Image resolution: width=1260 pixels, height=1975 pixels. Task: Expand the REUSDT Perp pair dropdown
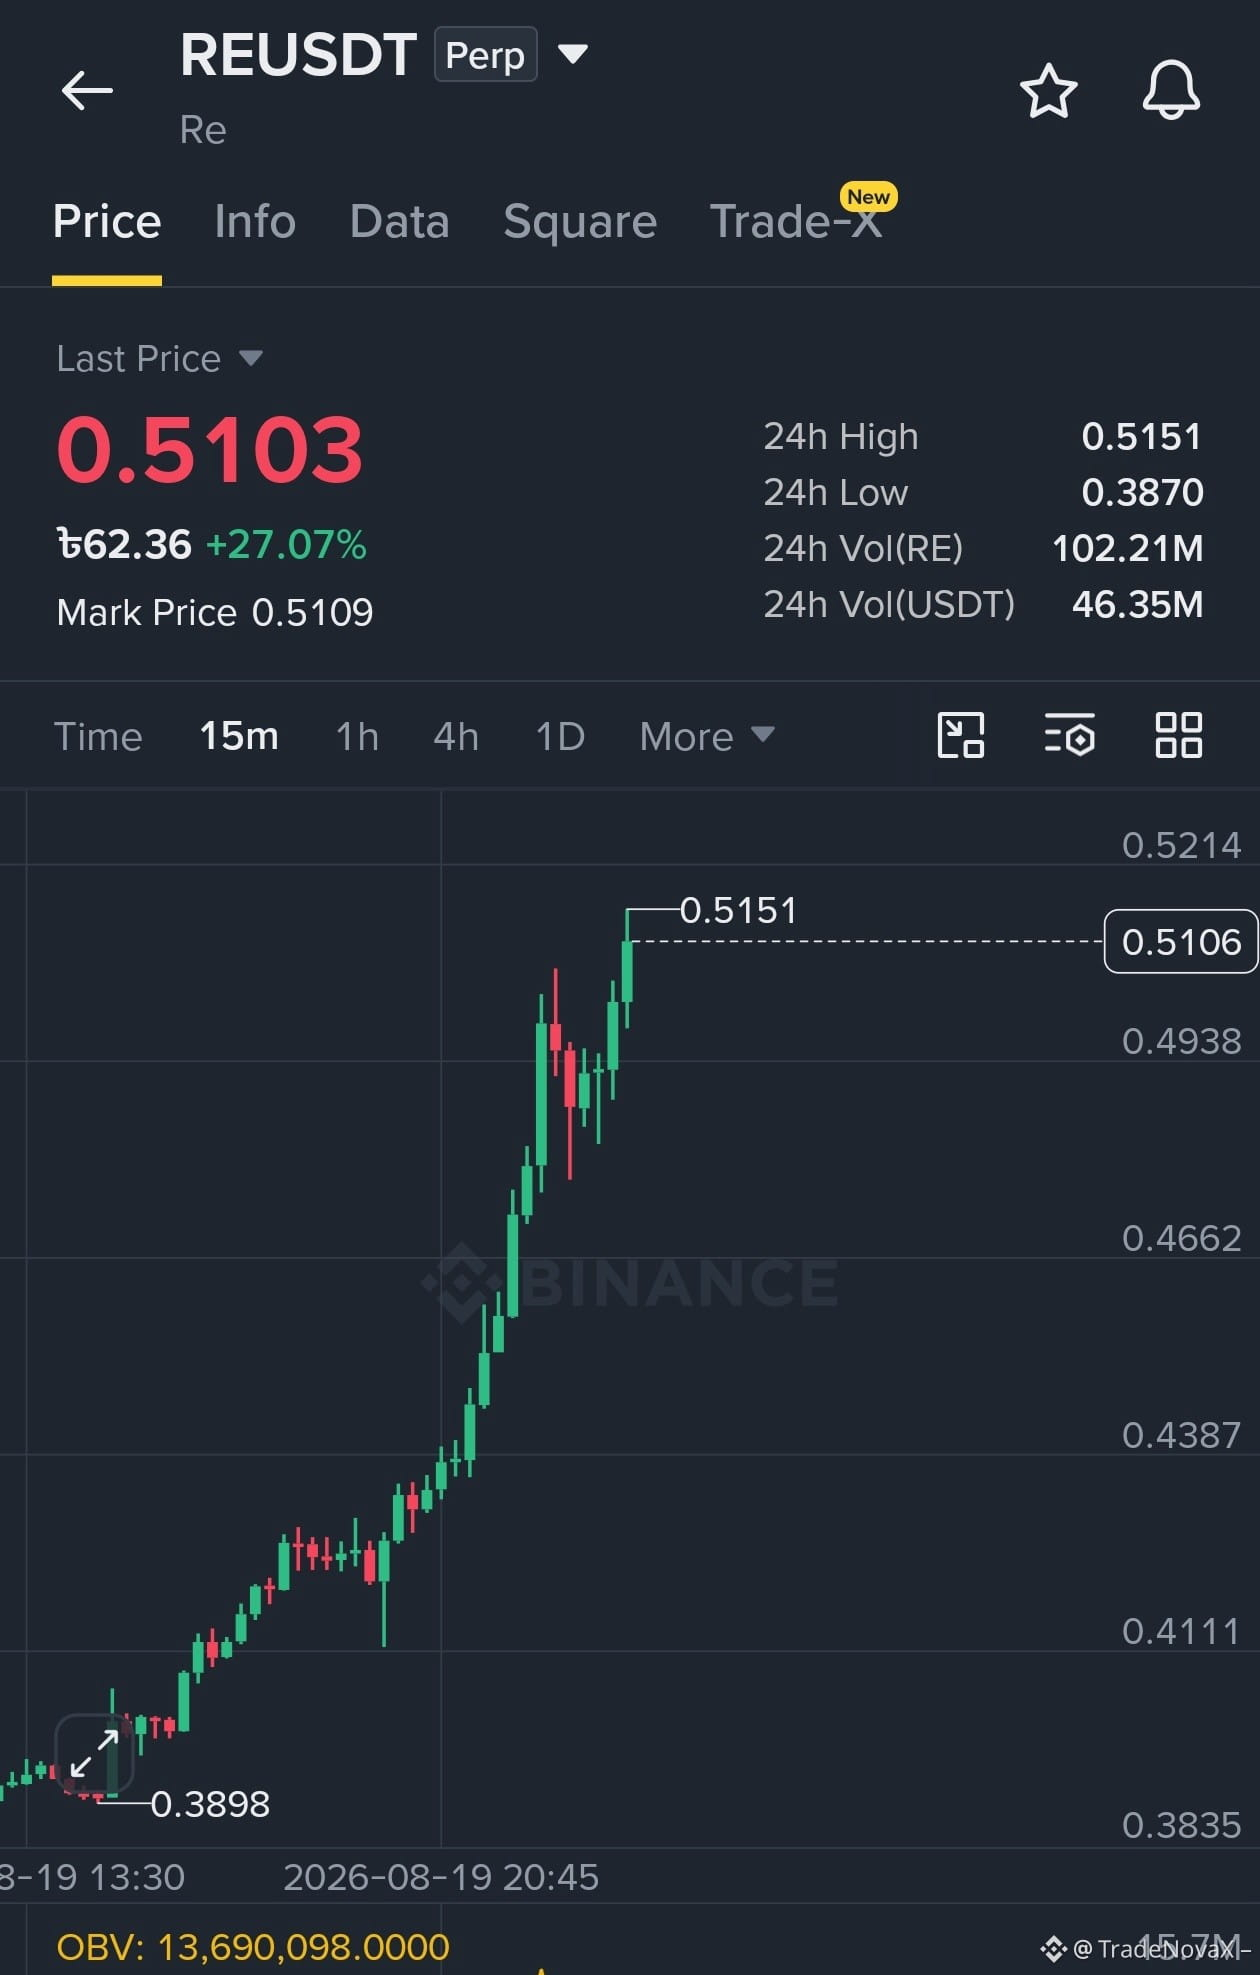pyautogui.click(x=573, y=53)
